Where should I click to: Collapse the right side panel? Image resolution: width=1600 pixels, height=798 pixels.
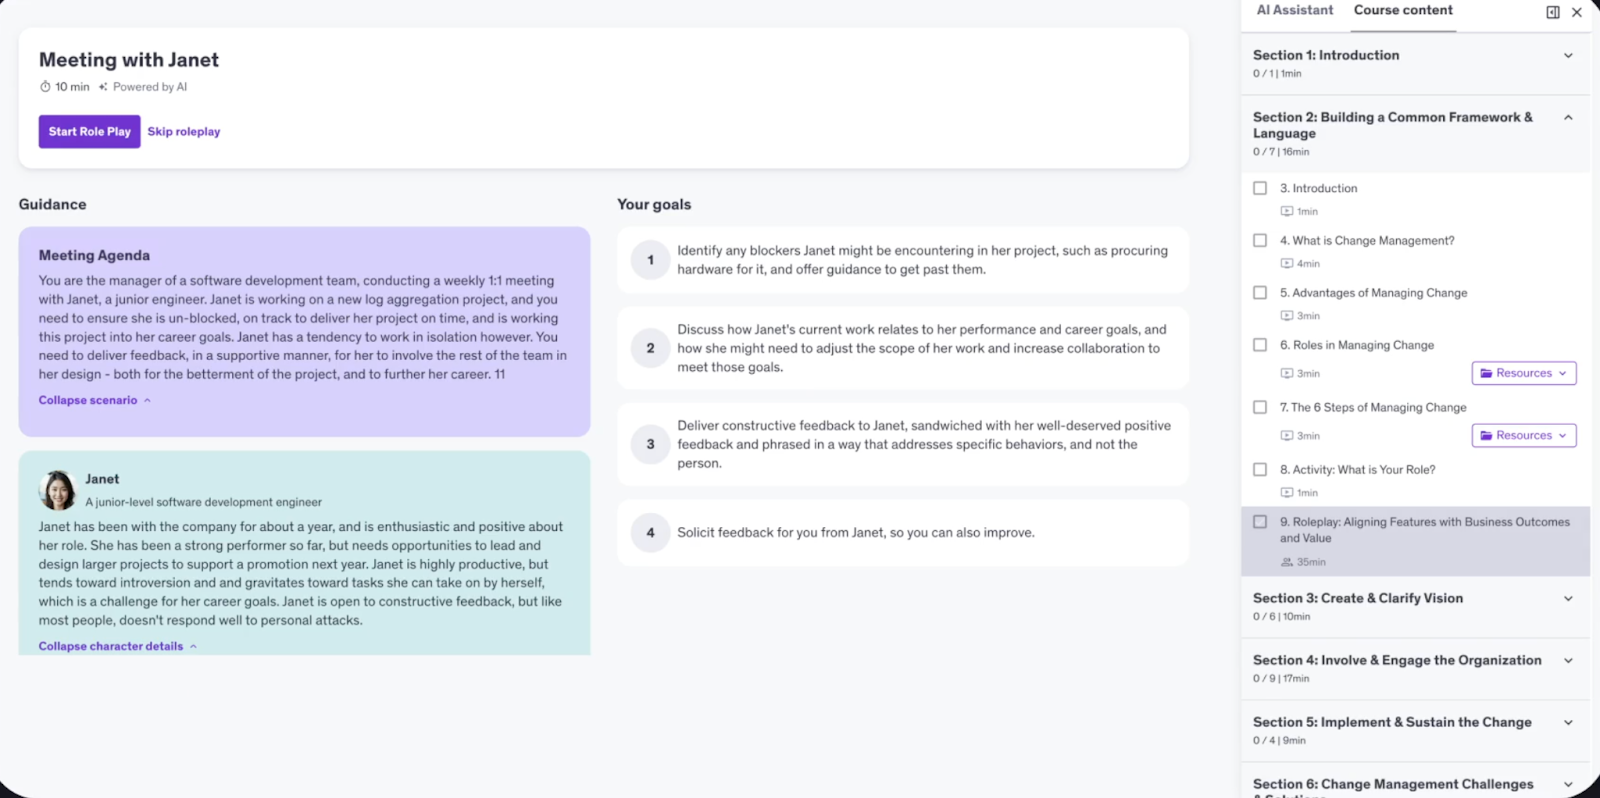pyautogui.click(x=1551, y=11)
